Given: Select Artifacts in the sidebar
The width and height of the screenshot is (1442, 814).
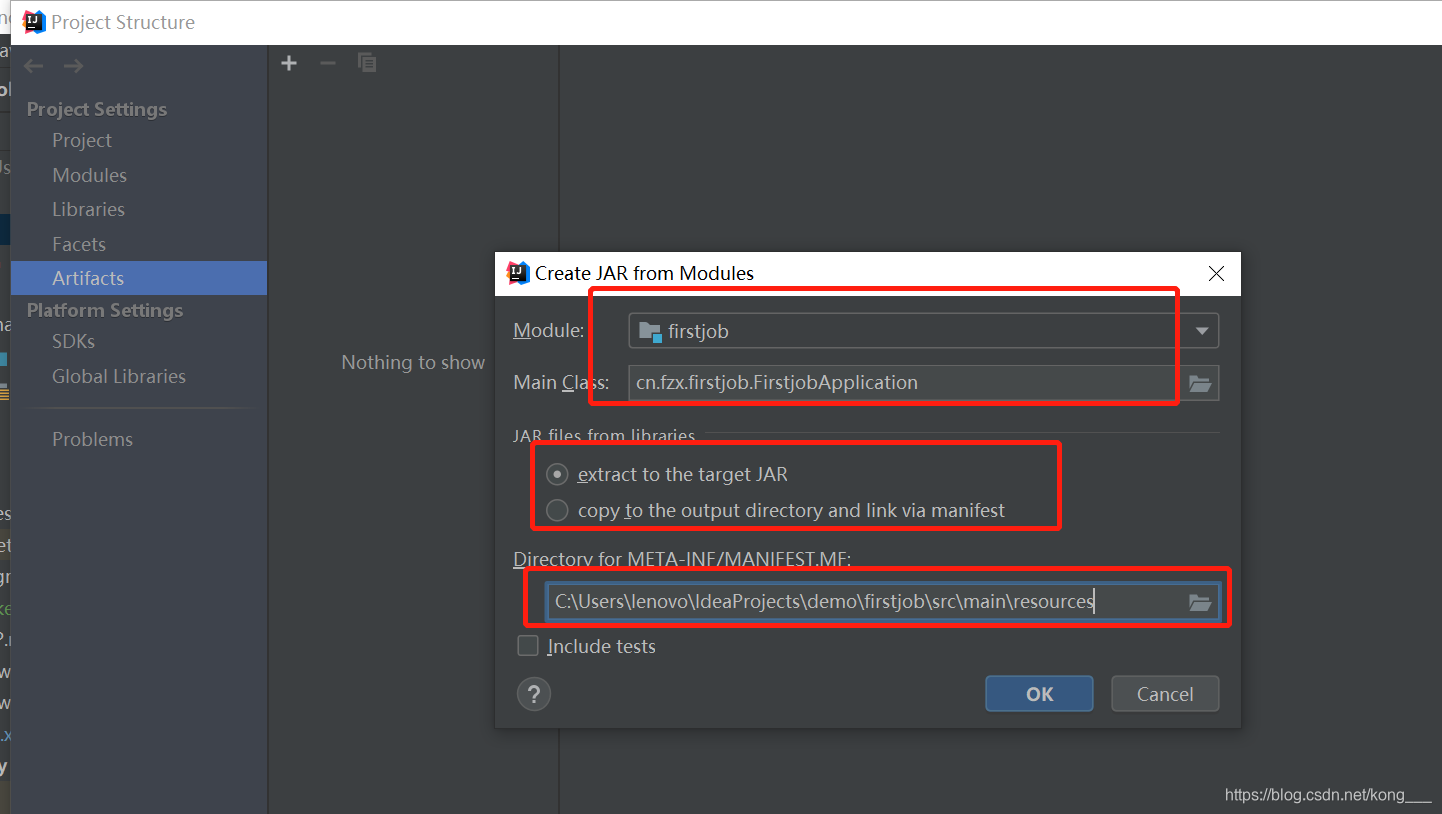Looking at the screenshot, I should 139,278.
